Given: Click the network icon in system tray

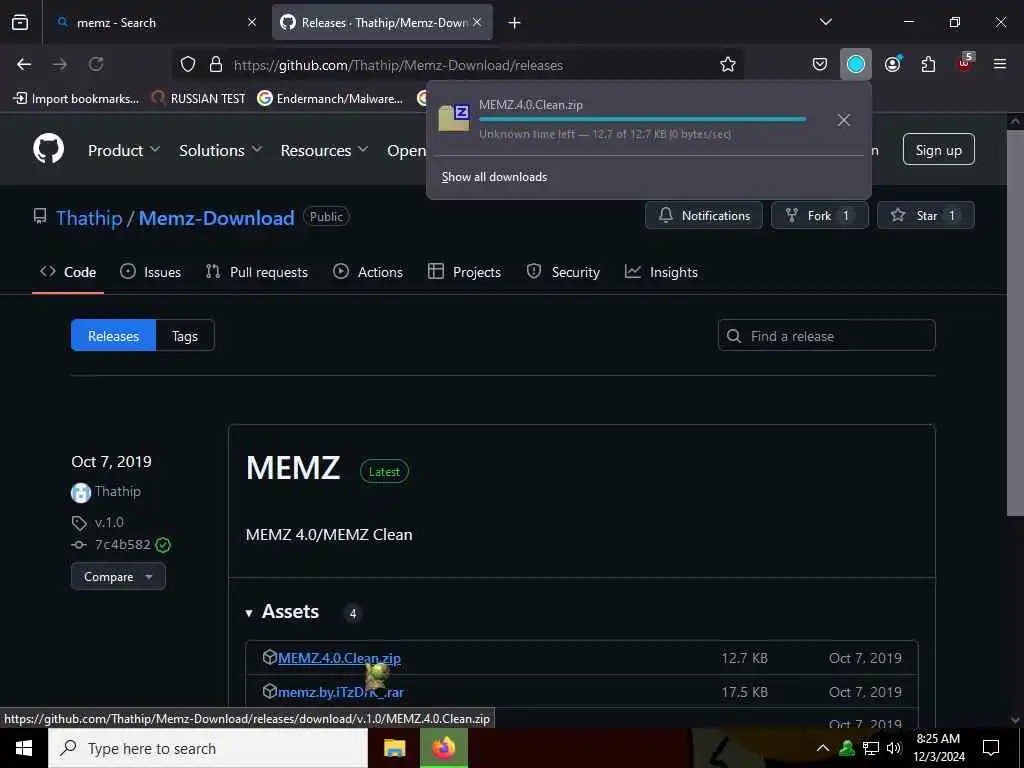Looking at the screenshot, I should (871, 748).
